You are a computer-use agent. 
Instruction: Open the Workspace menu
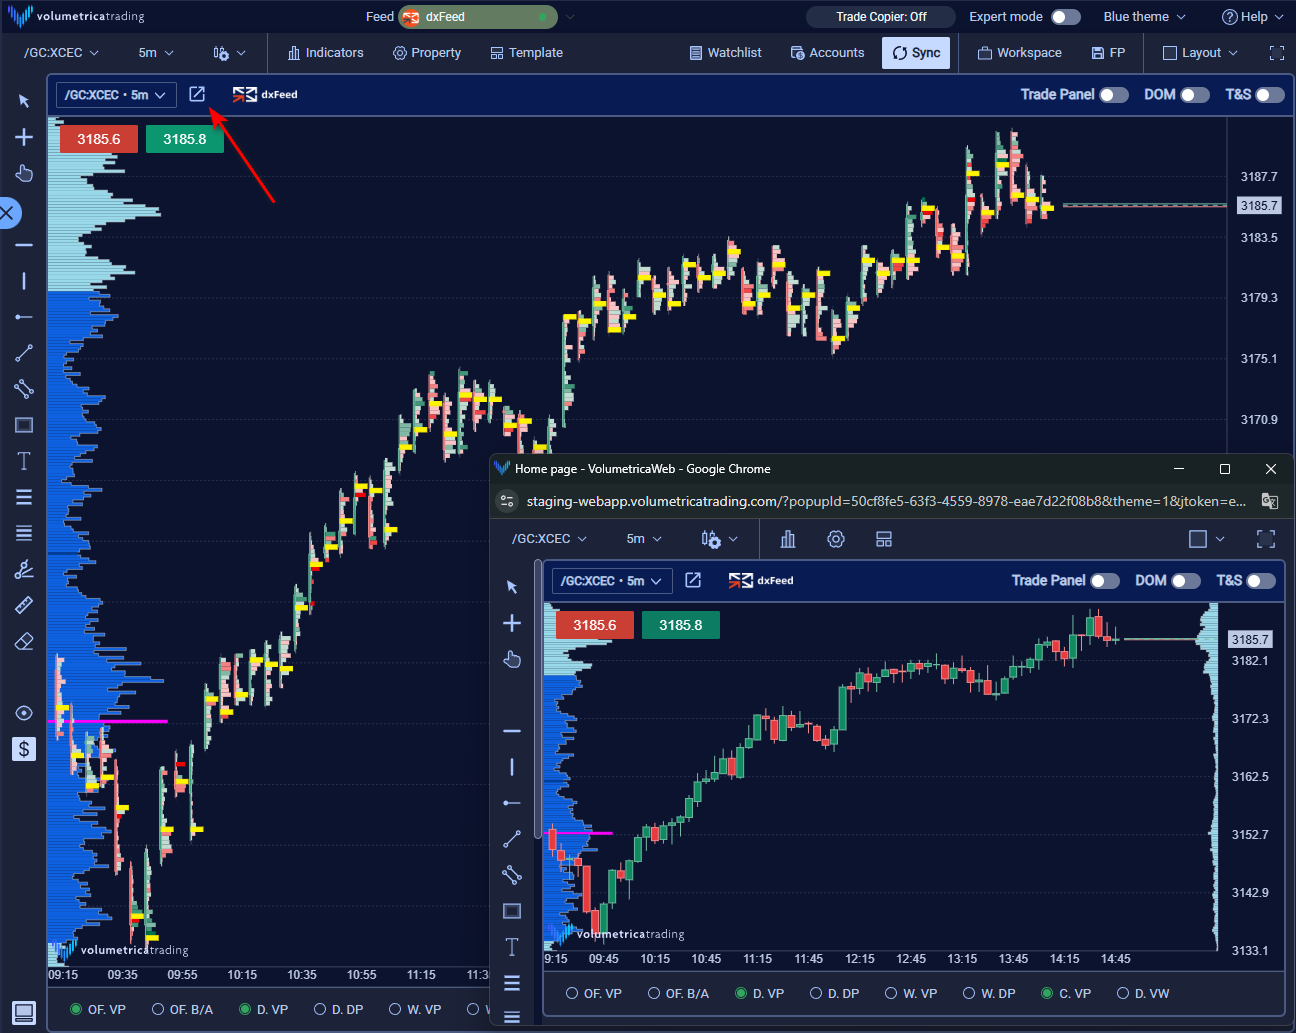(1020, 53)
